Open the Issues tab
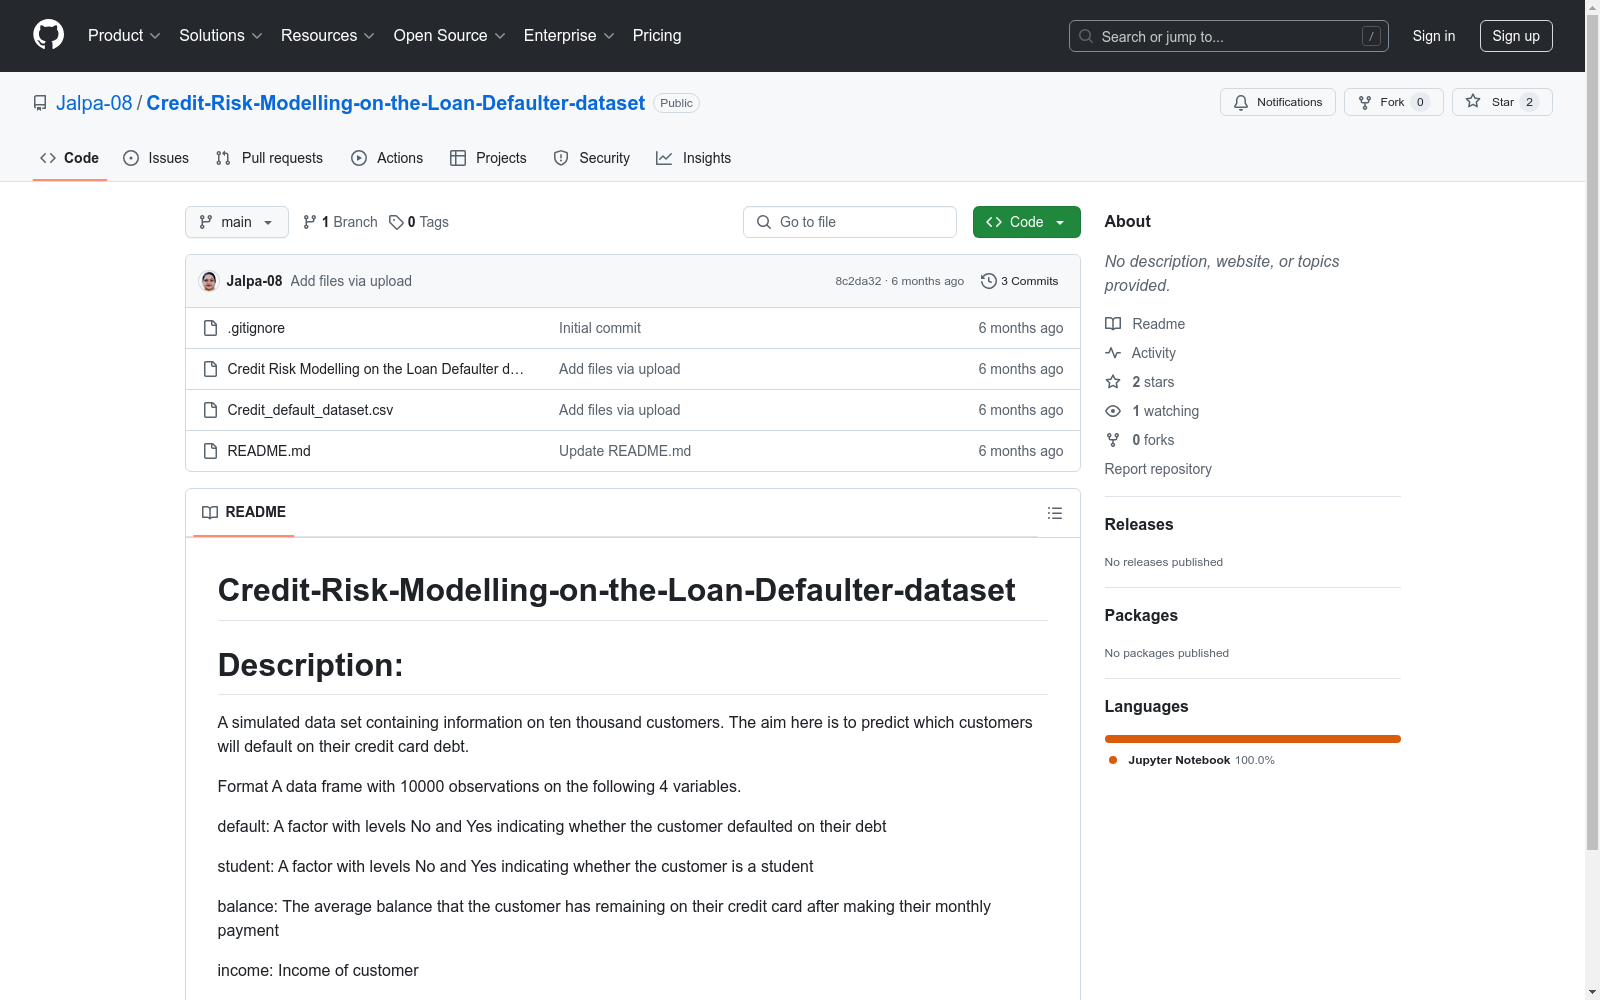Viewport: 1600px width, 1000px height. [156, 158]
